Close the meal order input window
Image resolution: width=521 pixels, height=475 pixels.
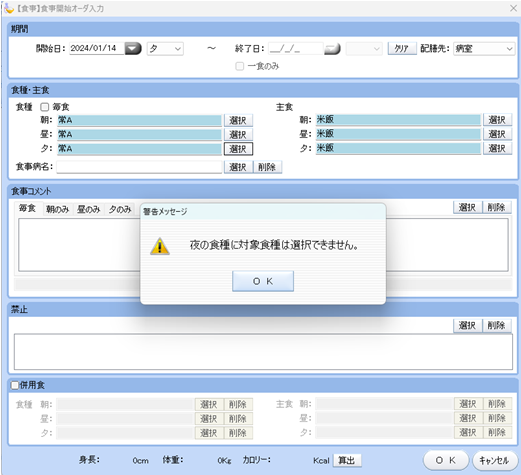513,8
